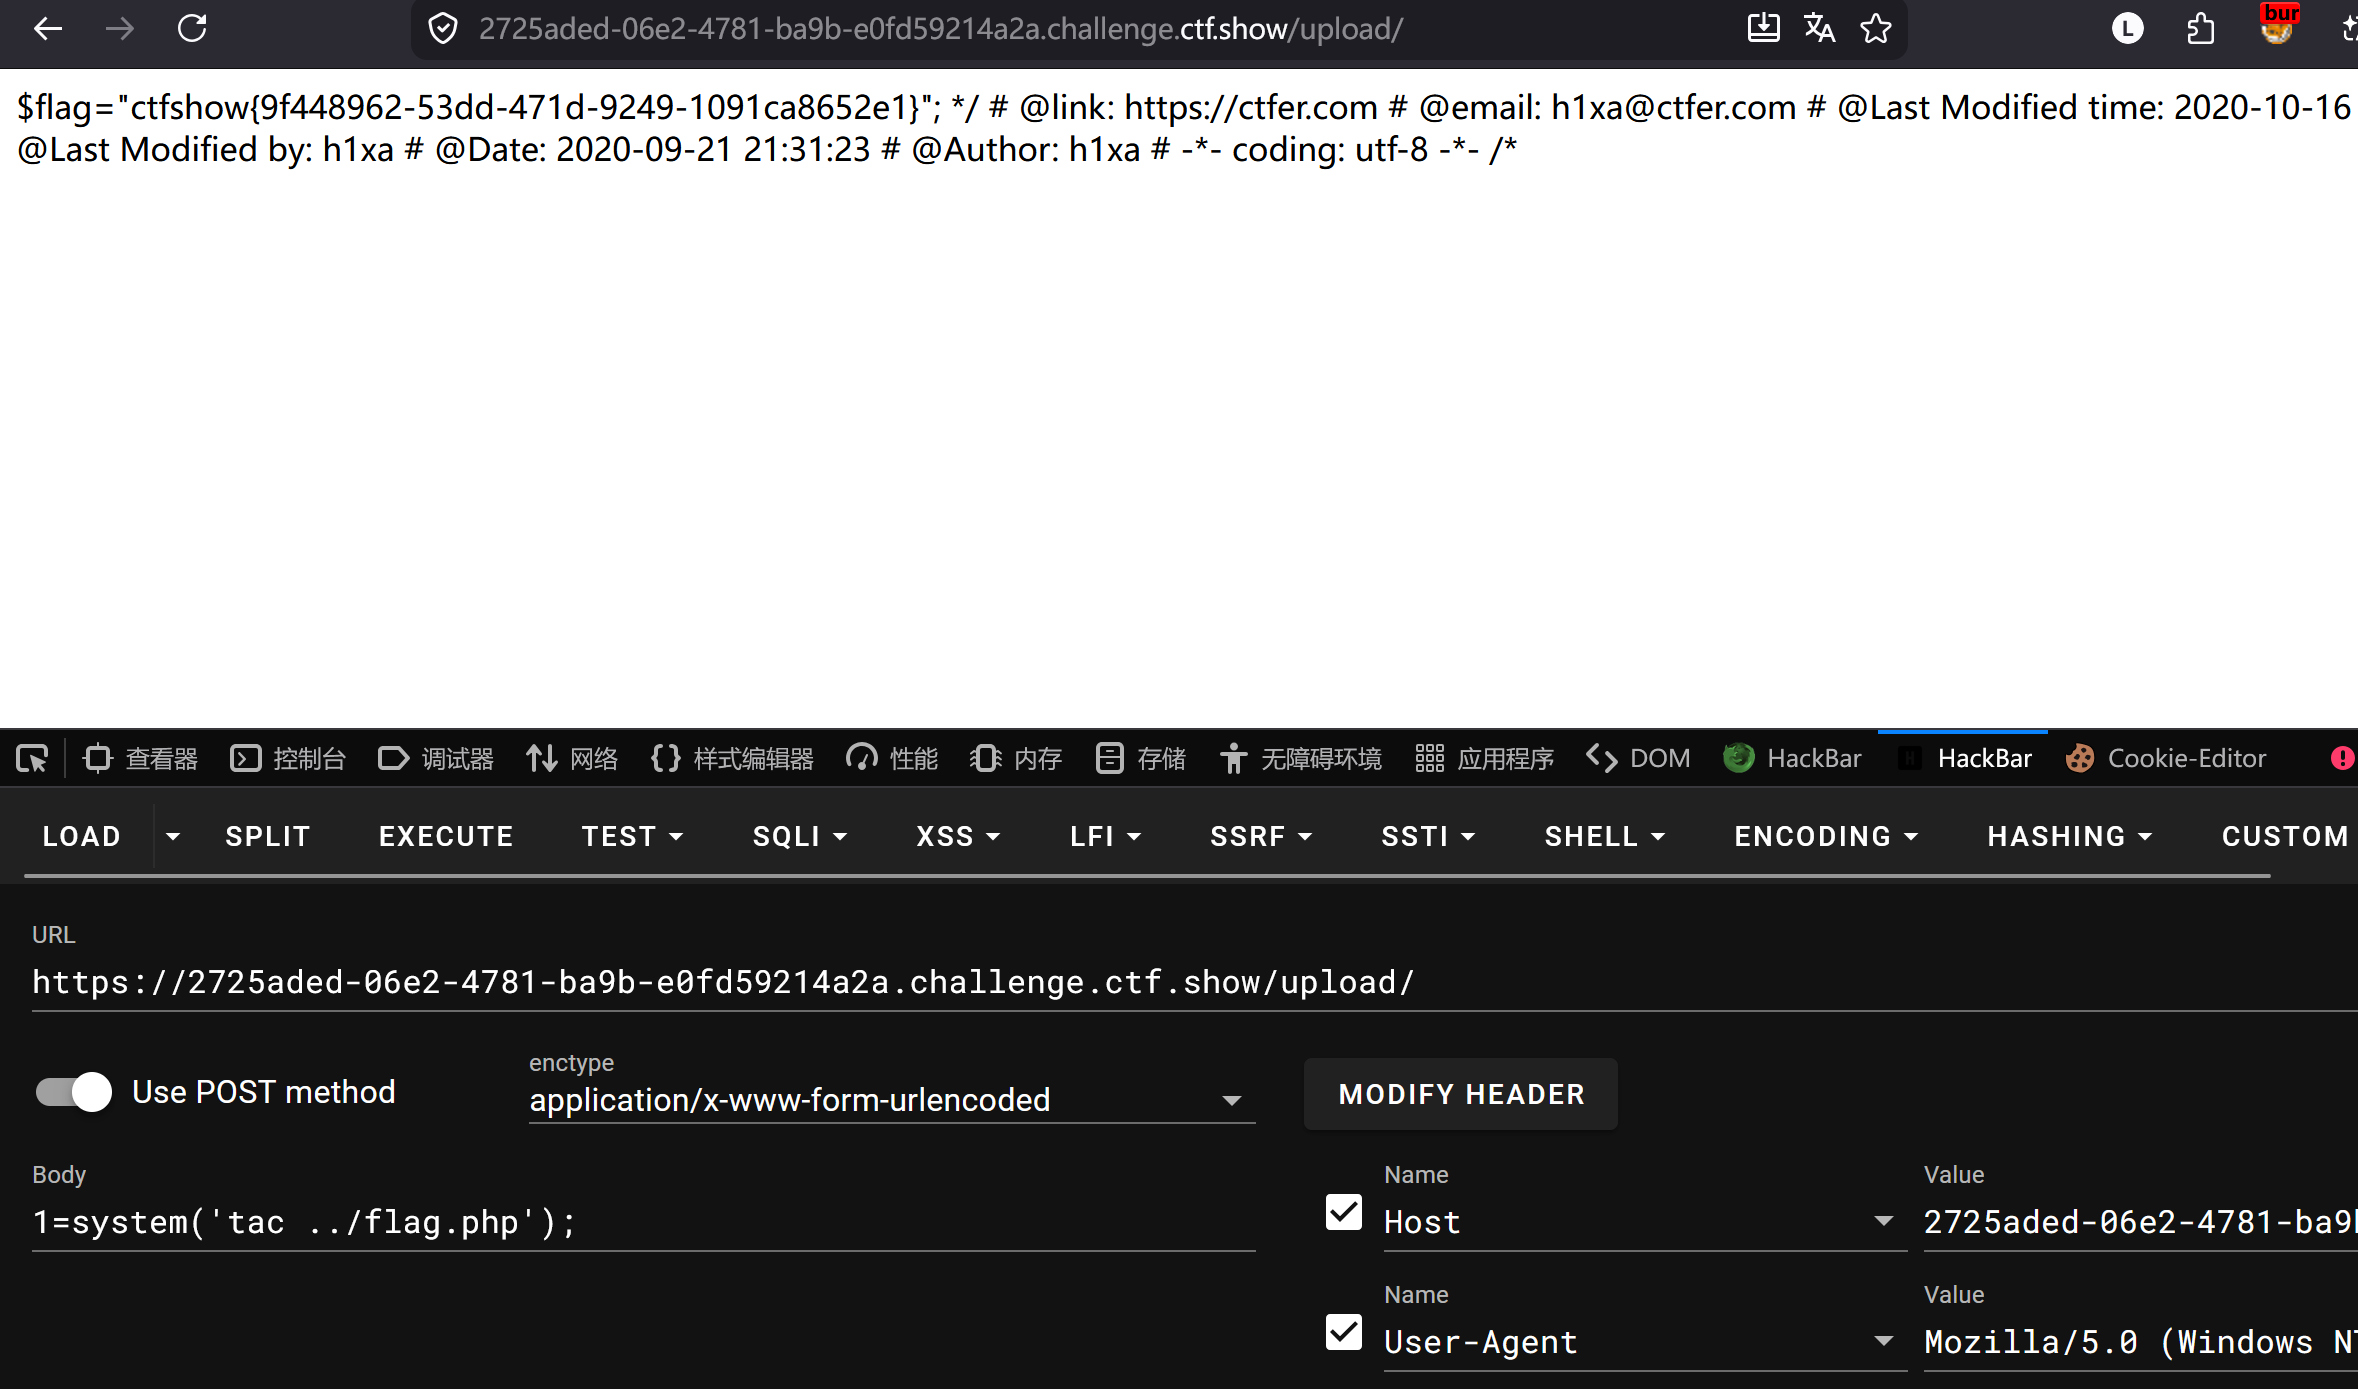Open the Debugger (调试器) tab
The image size is (2358, 1389).
point(436,759)
